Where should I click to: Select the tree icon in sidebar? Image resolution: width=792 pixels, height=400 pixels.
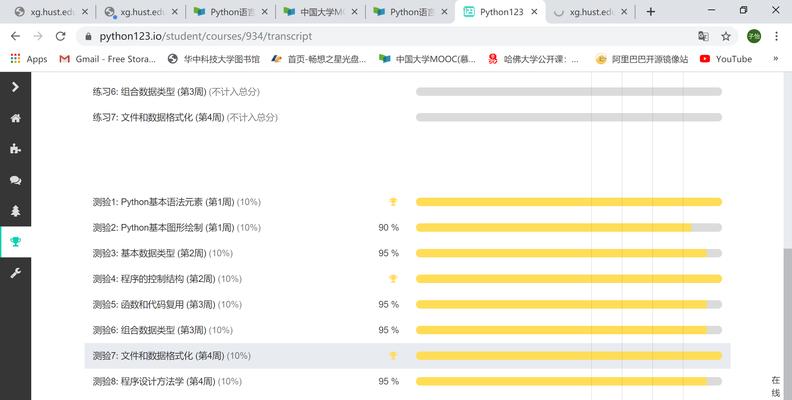15,211
